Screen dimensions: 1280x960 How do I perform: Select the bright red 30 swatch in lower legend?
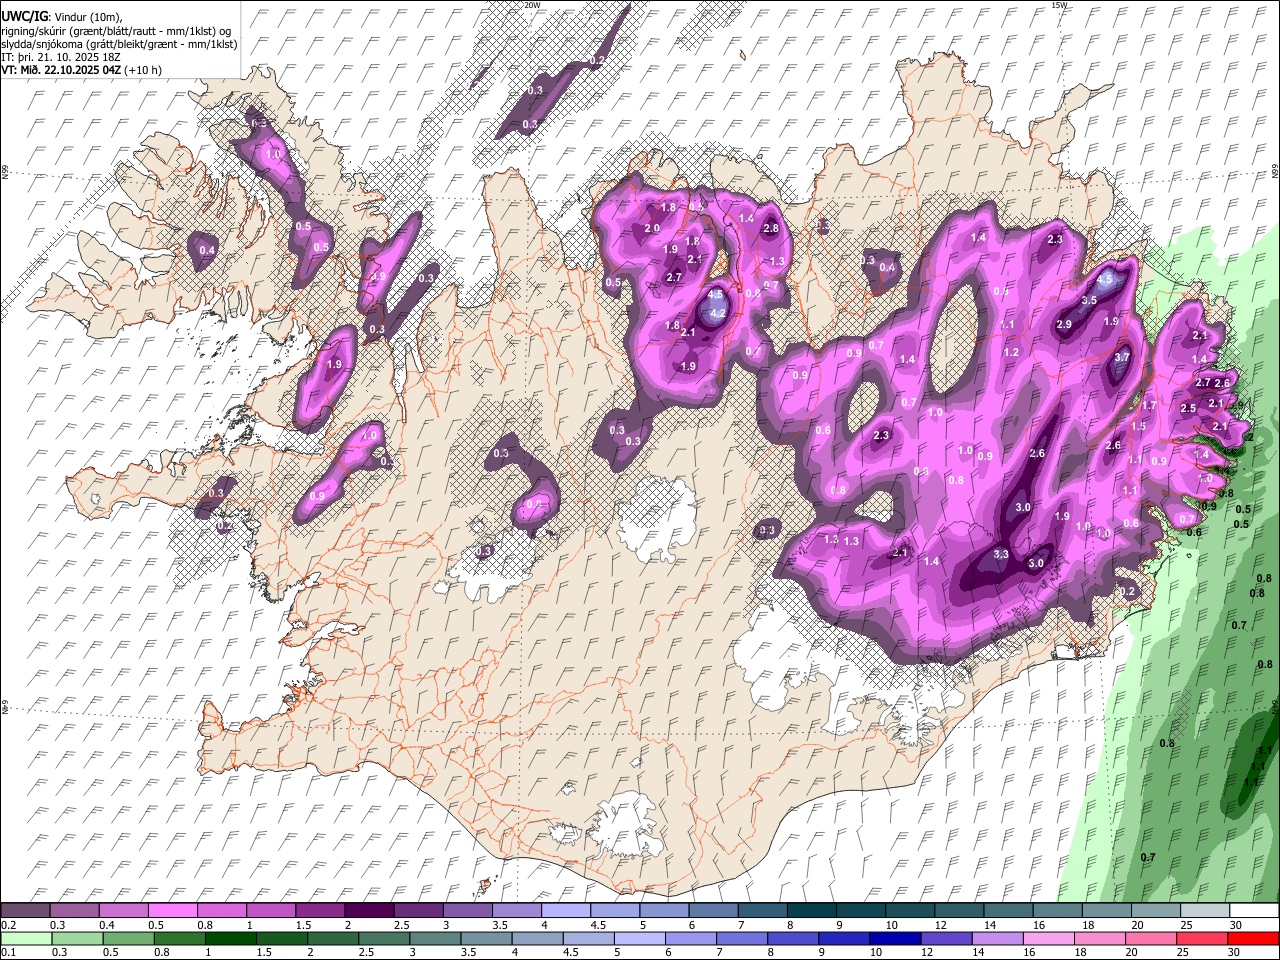(x=1254, y=939)
